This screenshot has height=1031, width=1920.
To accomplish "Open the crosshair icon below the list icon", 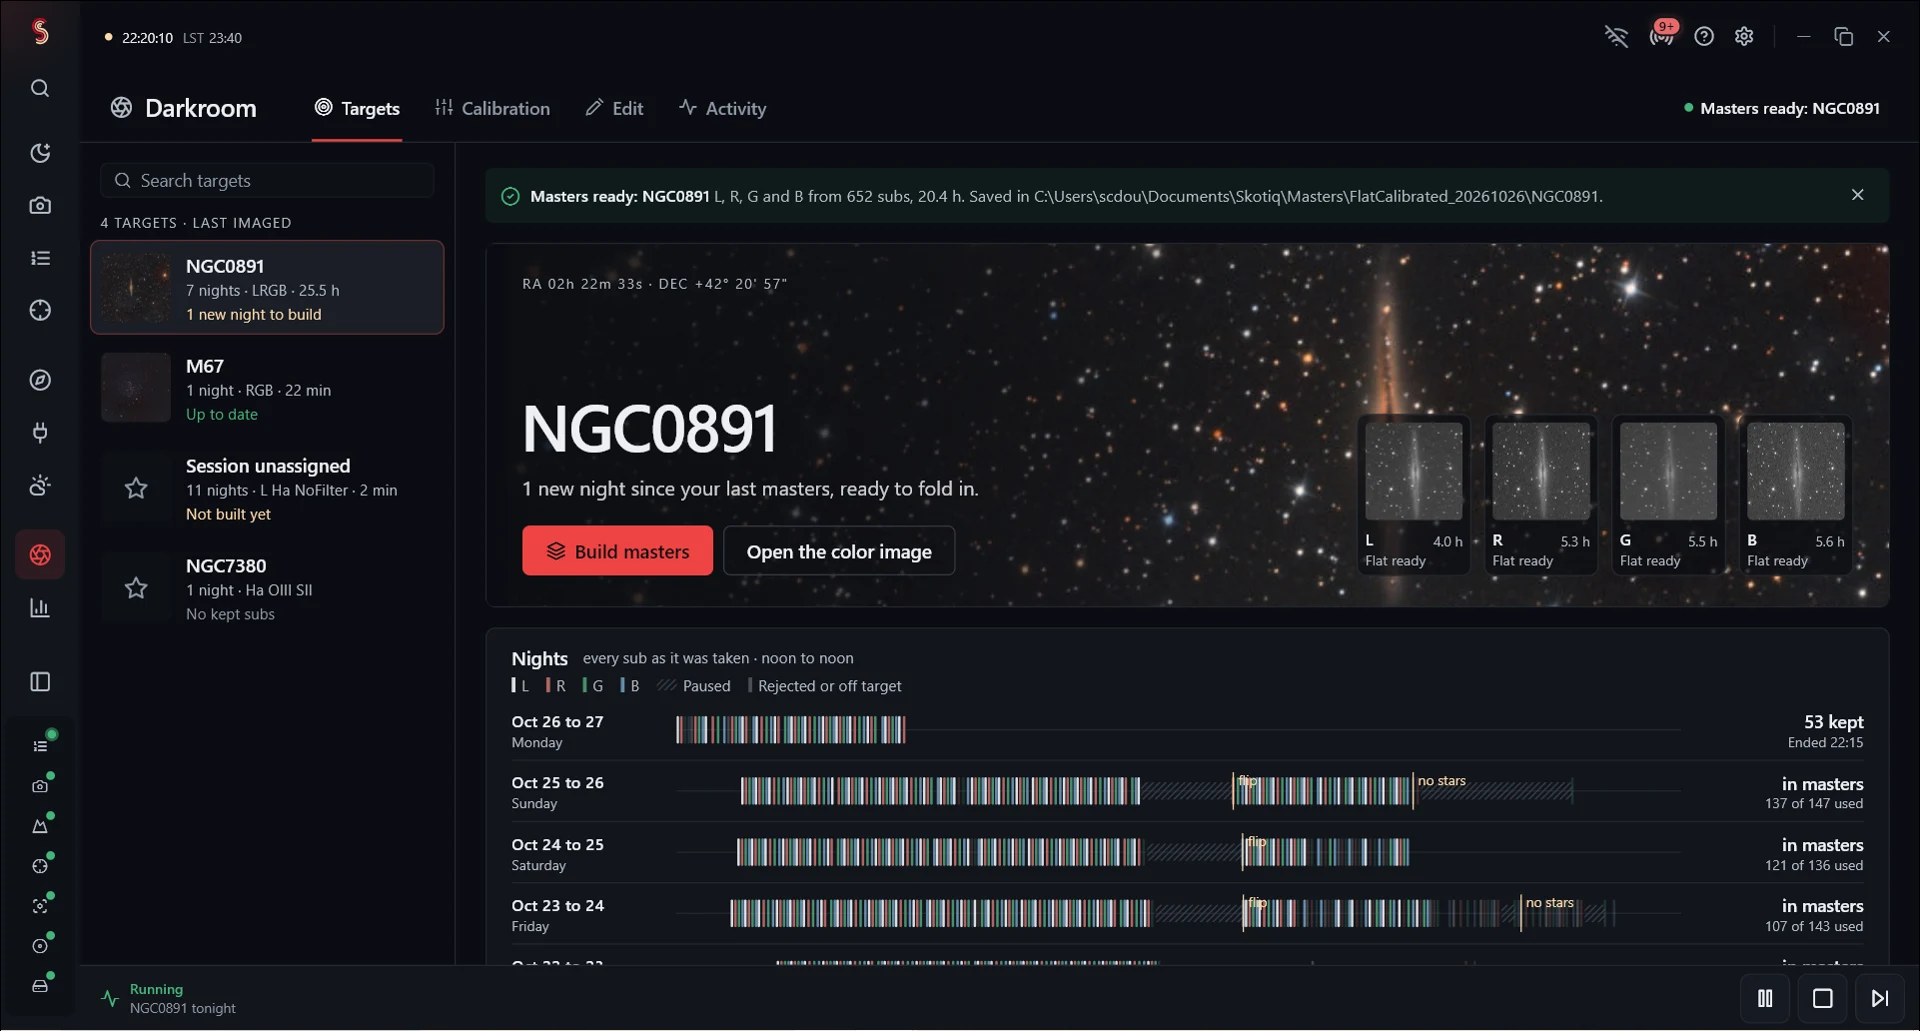I will pos(40,310).
